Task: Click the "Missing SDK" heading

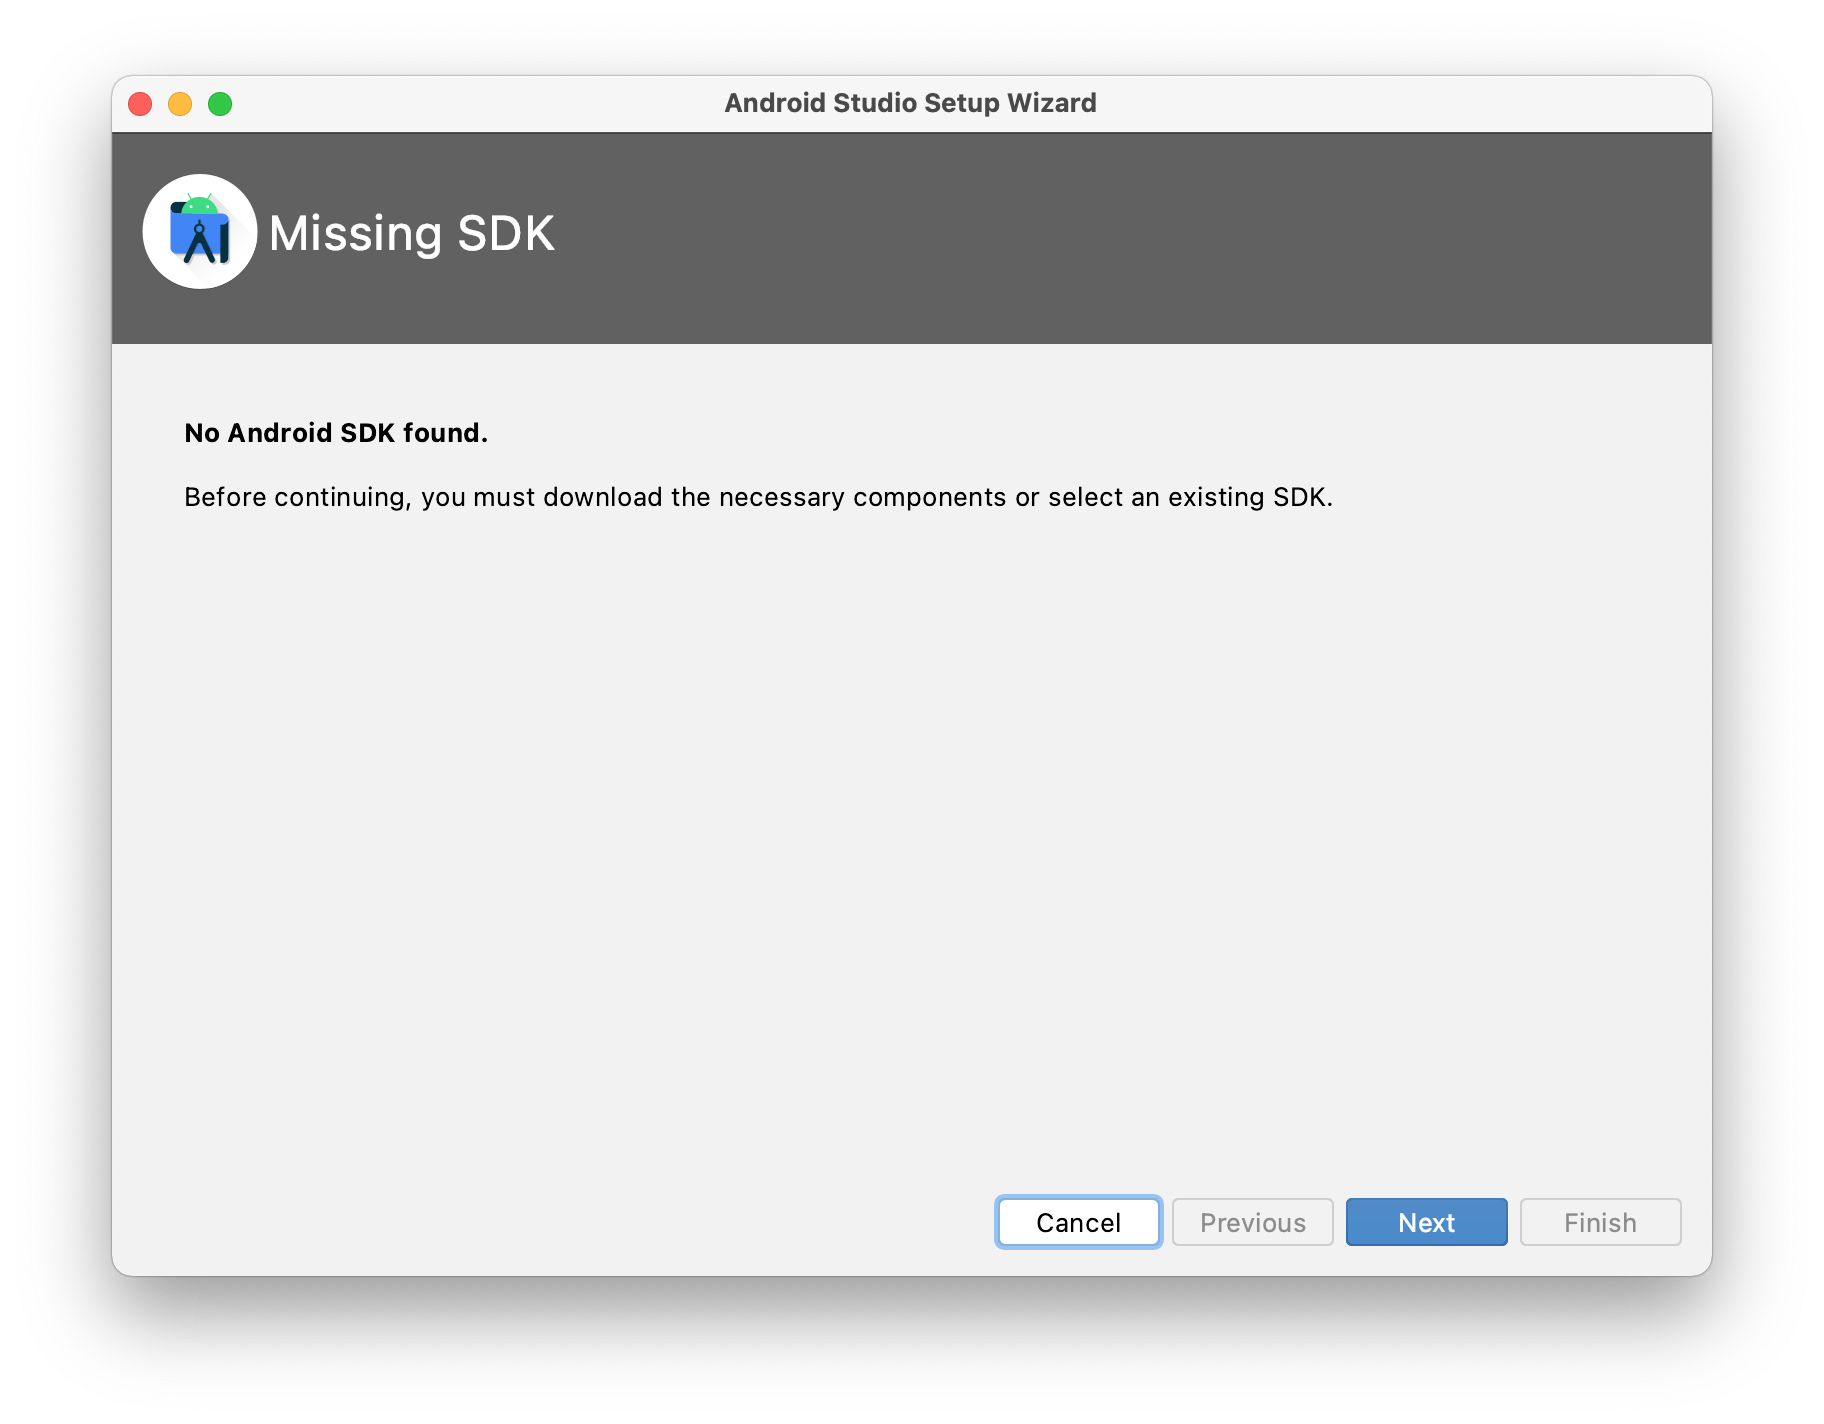Action: (411, 234)
